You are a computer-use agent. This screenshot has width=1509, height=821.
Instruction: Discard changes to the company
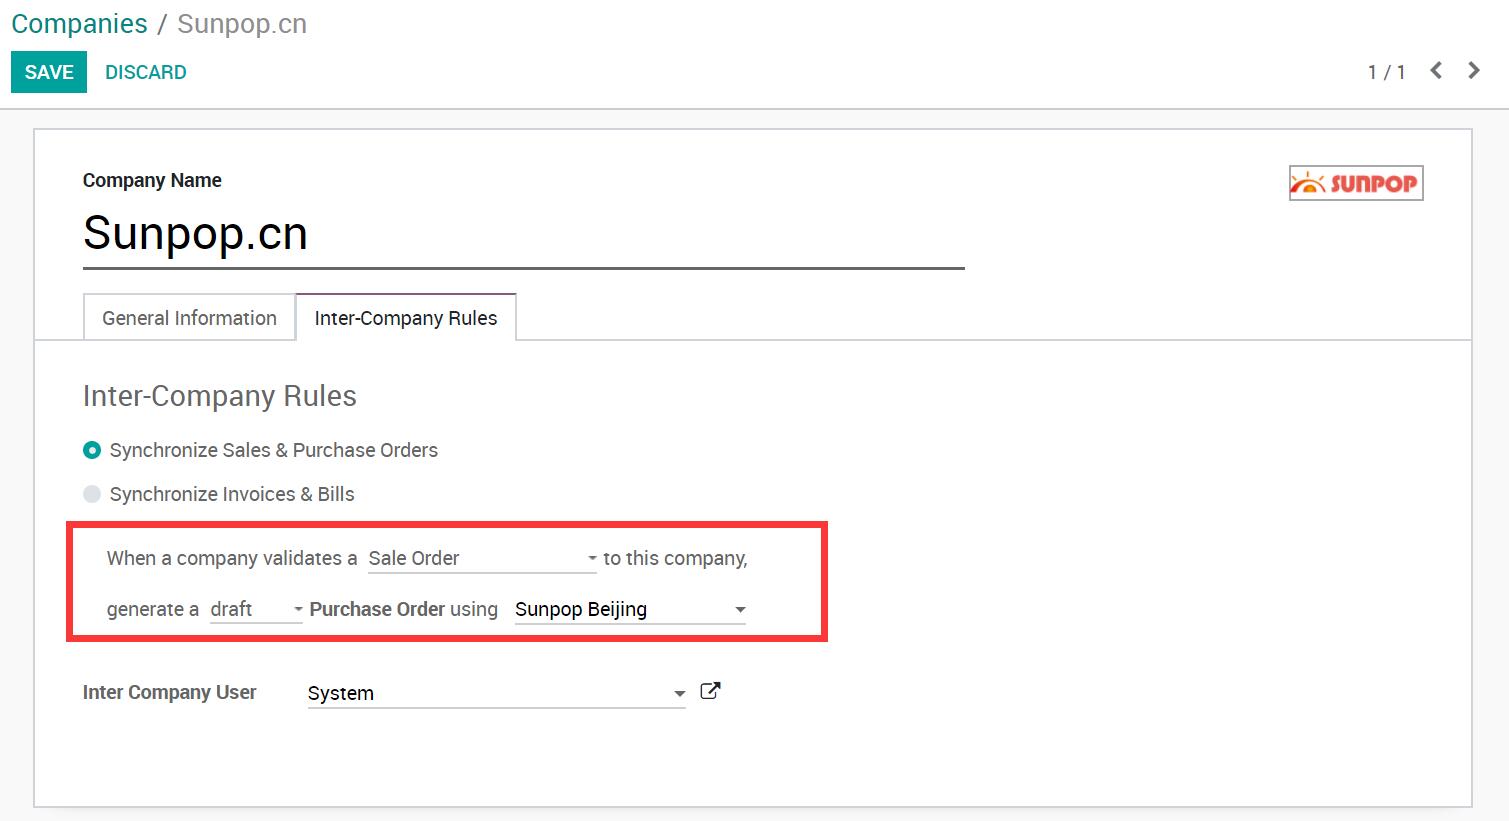click(146, 72)
